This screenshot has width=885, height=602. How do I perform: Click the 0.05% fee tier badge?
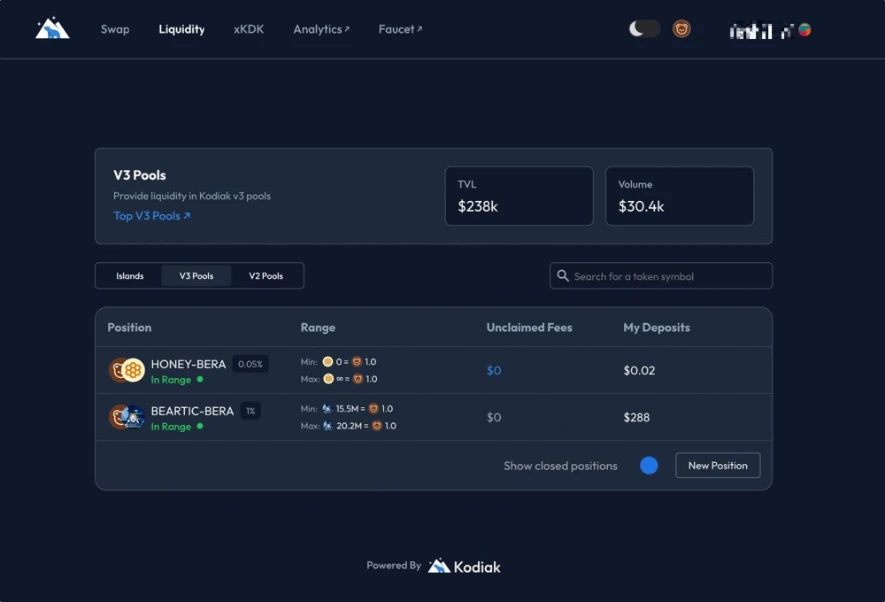(x=250, y=364)
